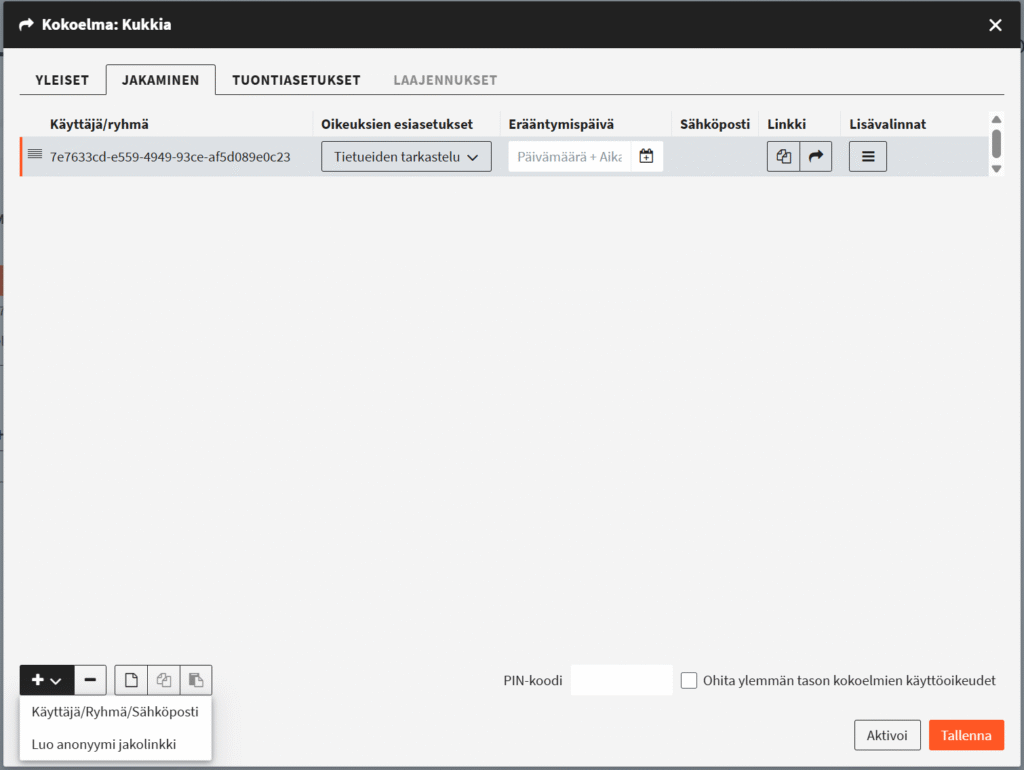Open the Lisävalinnat hamburger menu
1024x770 pixels.
coord(868,157)
